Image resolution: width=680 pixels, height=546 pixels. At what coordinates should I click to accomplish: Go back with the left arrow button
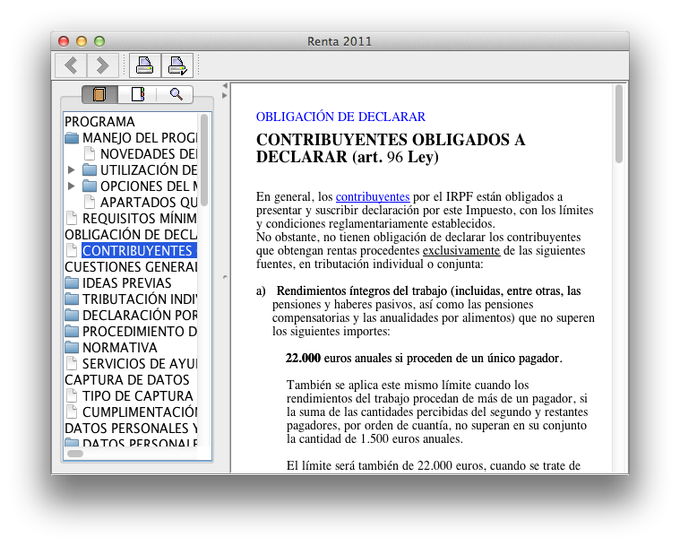(x=72, y=65)
